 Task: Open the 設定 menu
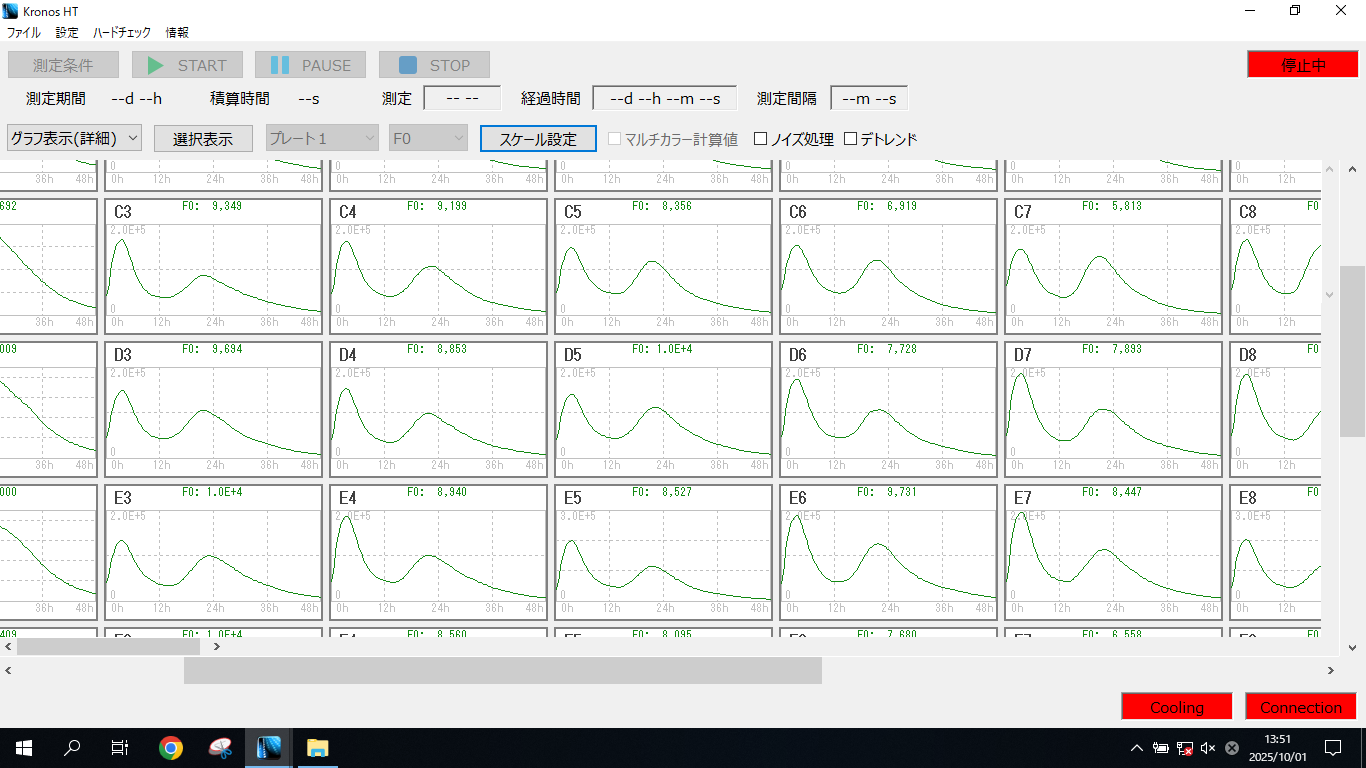click(67, 32)
